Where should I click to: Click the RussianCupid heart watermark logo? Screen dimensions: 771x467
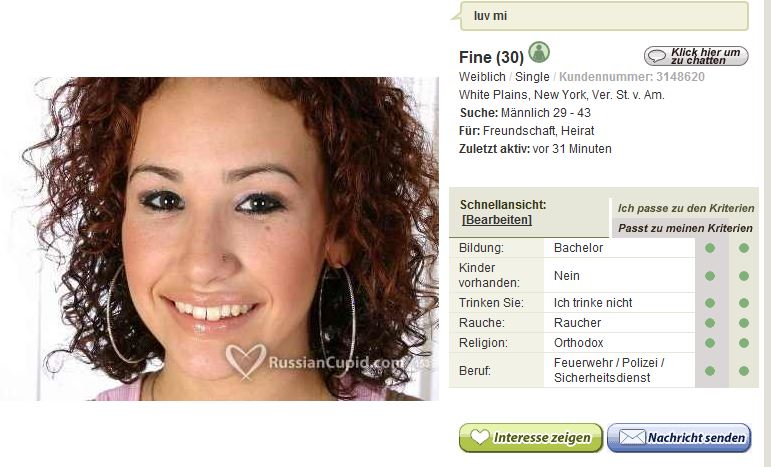click(x=245, y=361)
